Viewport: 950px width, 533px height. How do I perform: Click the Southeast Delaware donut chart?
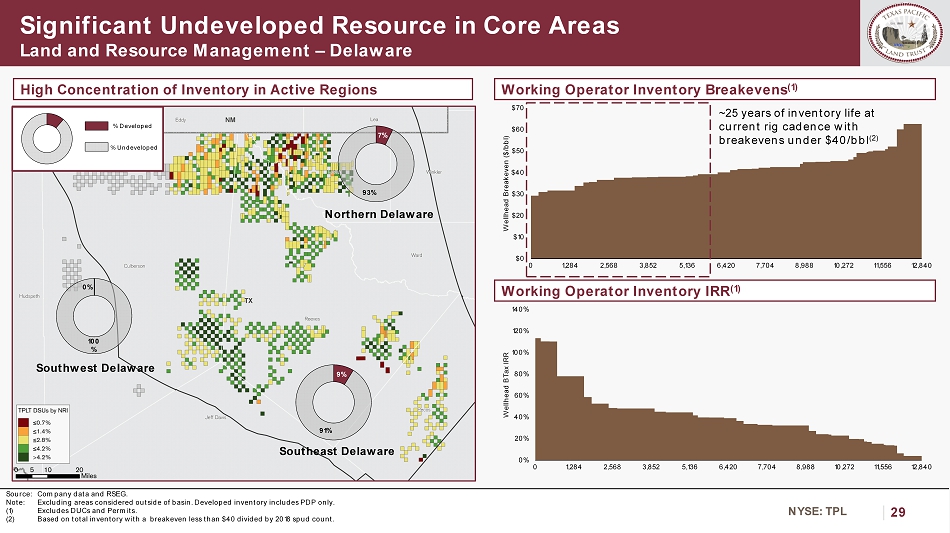[340, 401]
